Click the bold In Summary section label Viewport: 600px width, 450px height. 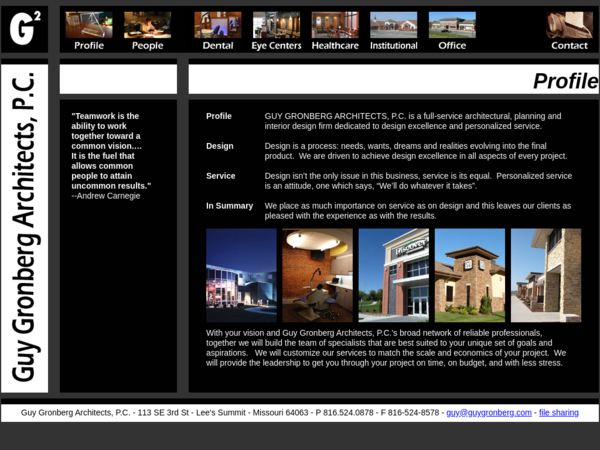229,205
